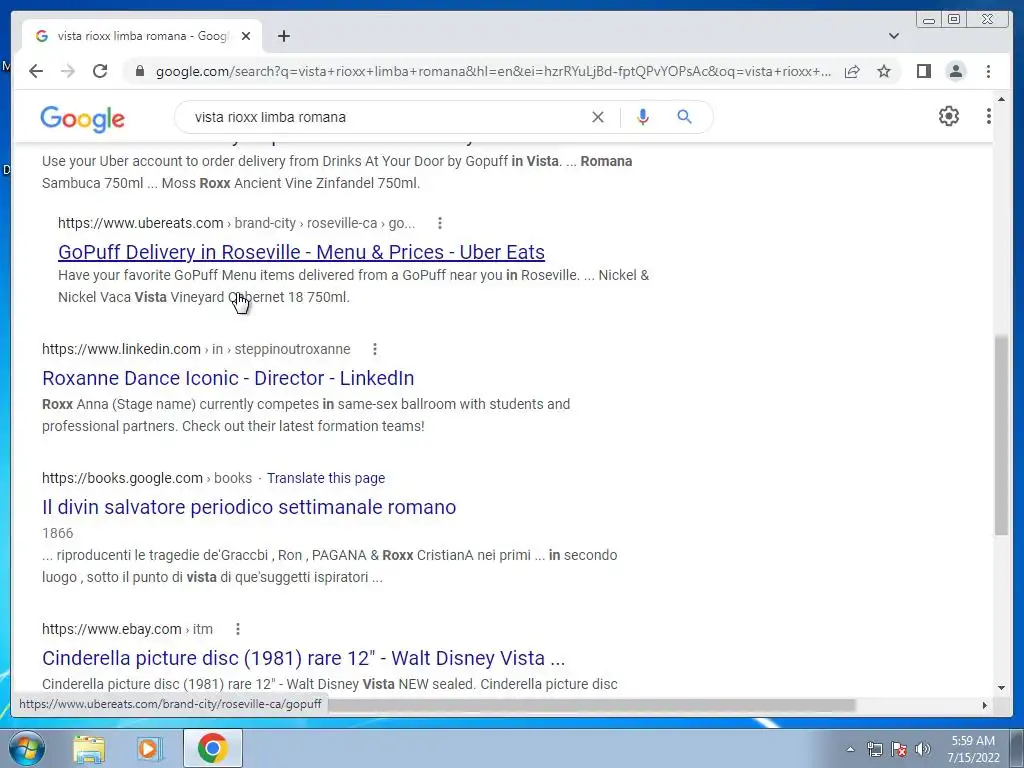
Task: Click the Roxx Anna stage name snippet
Action: pos(306,415)
